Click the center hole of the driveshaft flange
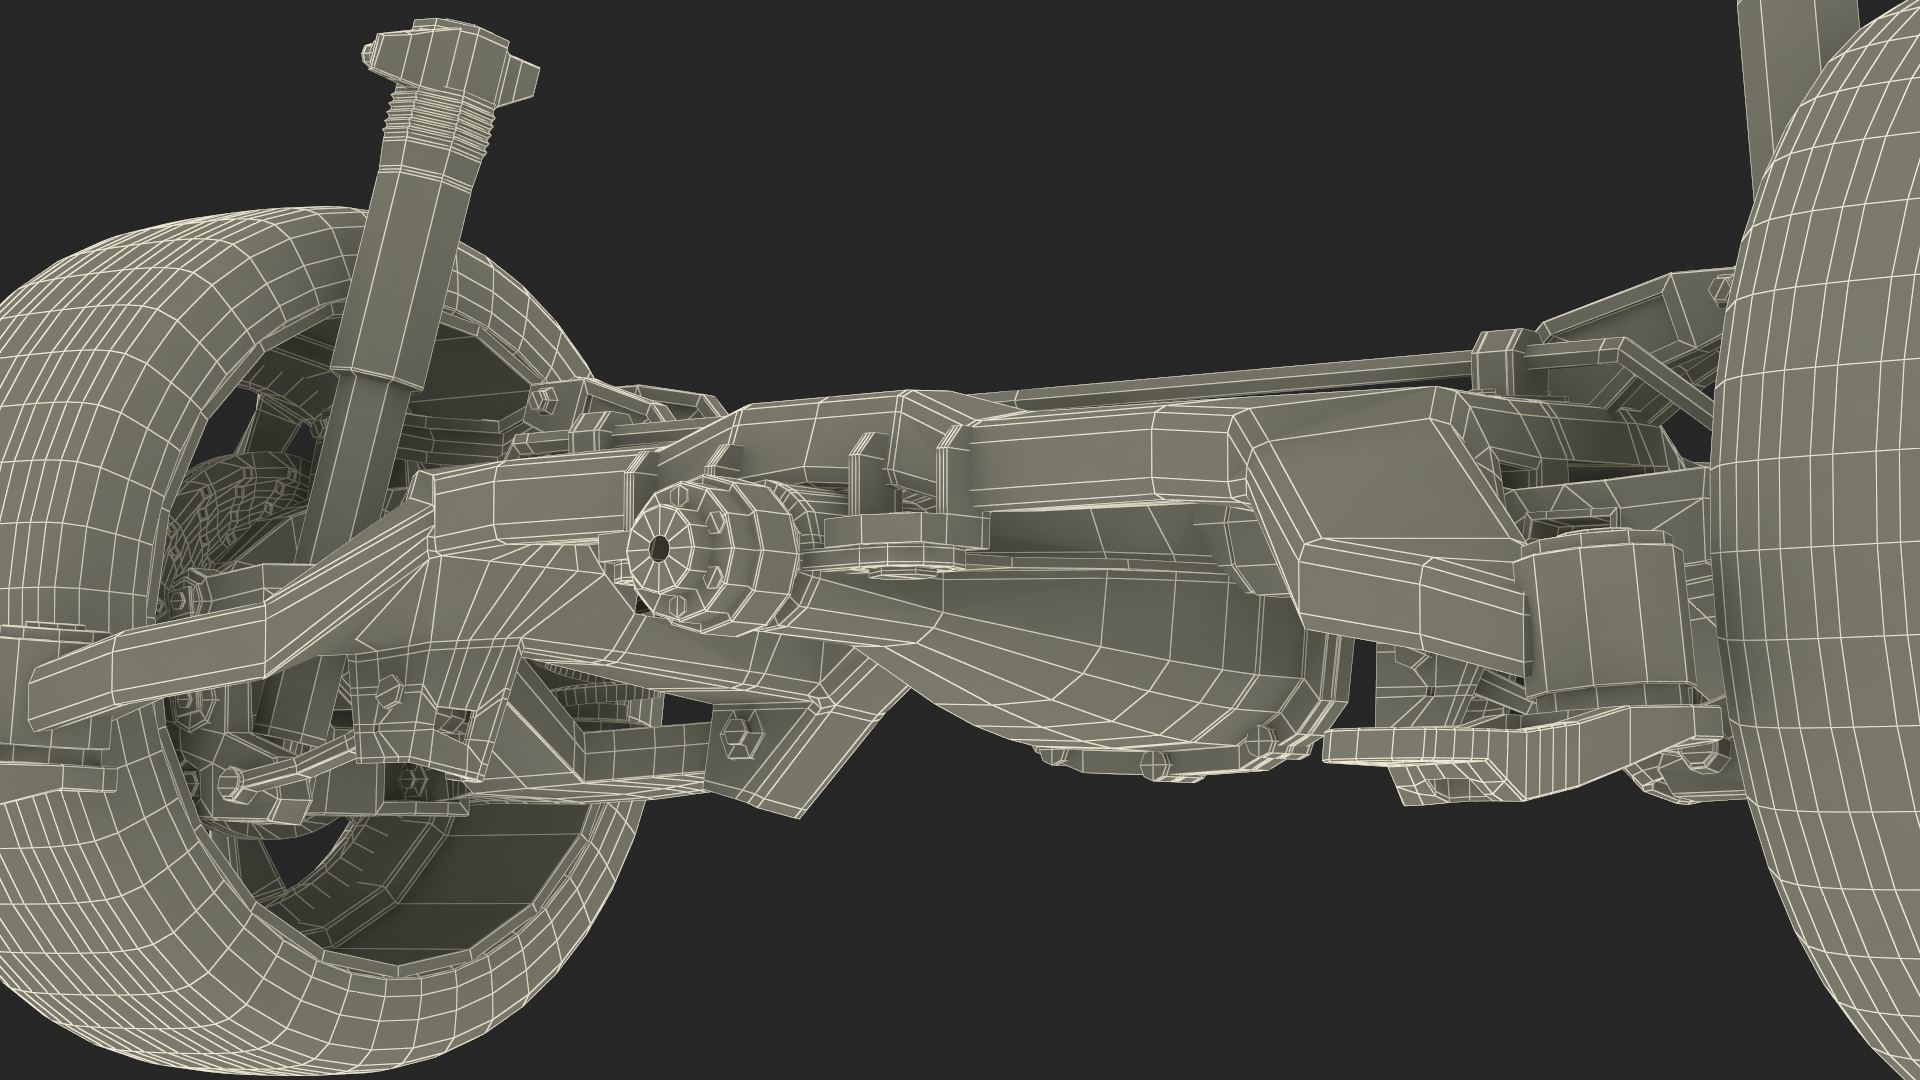This screenshot has height=1080, width=1920. [660, 547]
